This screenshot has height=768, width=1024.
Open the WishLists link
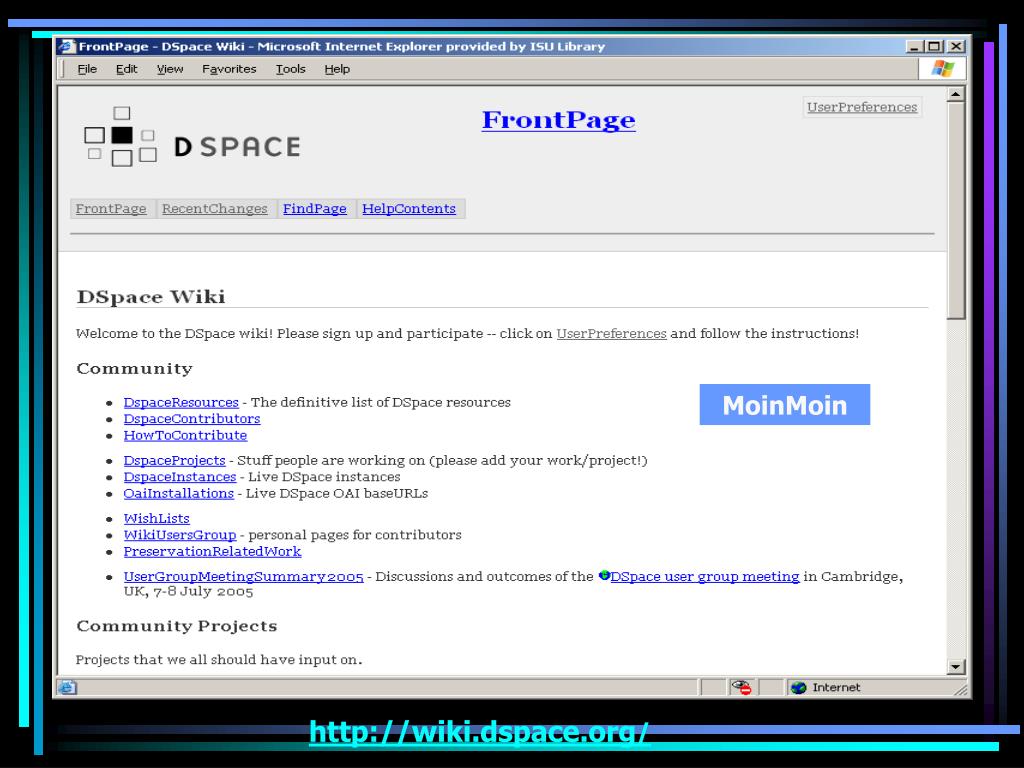[x=157, y=519]
